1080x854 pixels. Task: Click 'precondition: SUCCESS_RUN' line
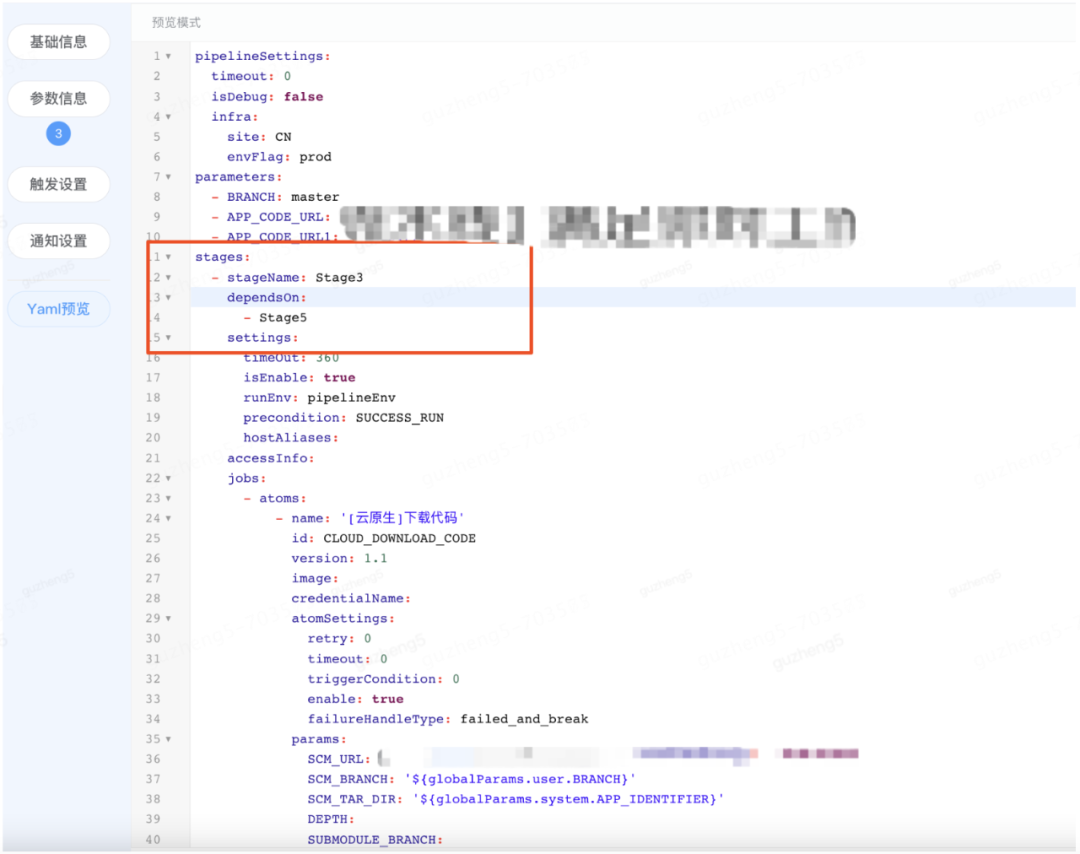[343, 418]
